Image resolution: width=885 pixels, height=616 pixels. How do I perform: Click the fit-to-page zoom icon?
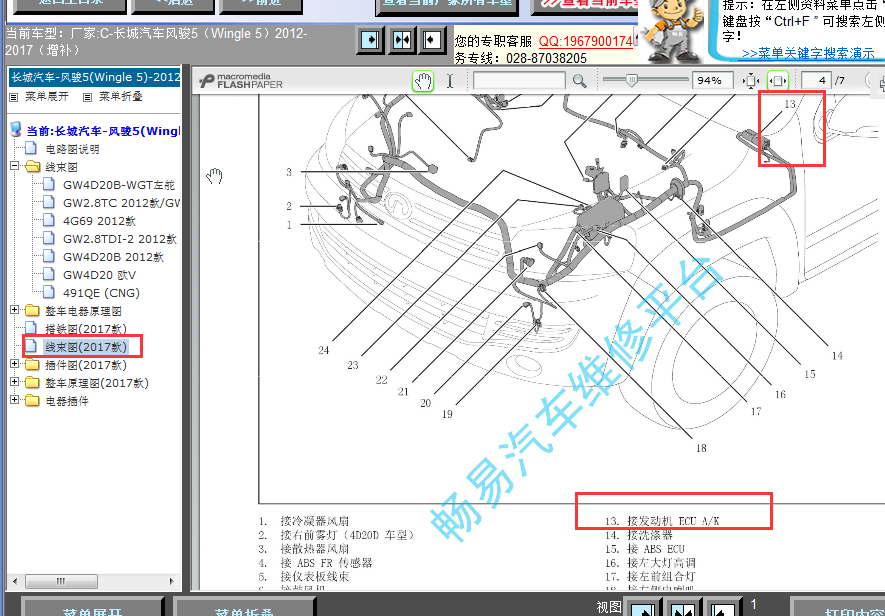point(751,81)
